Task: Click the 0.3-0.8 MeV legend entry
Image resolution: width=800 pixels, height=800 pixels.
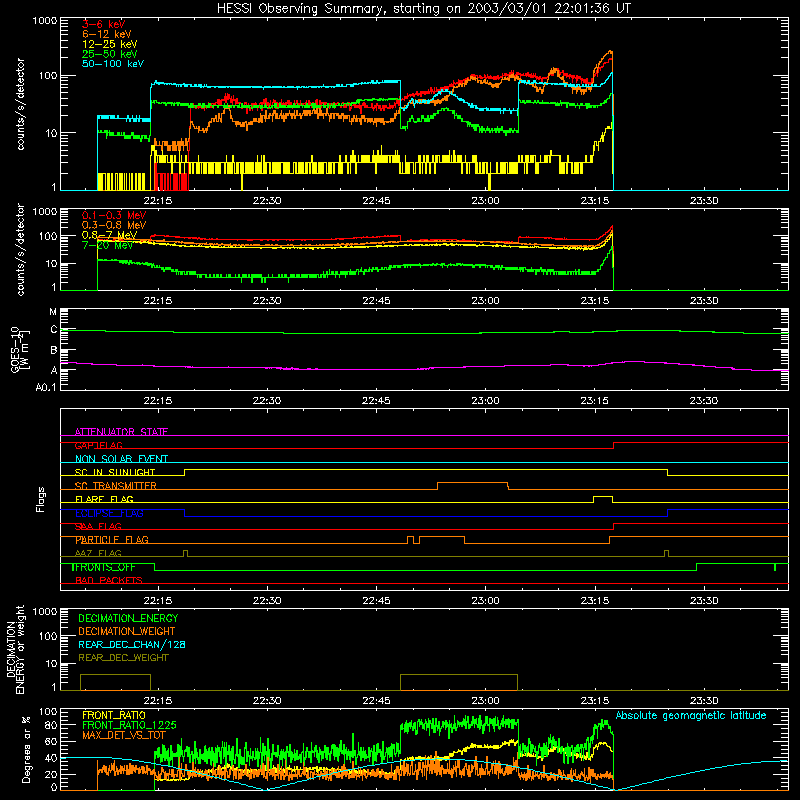Action: coord(114,225)
